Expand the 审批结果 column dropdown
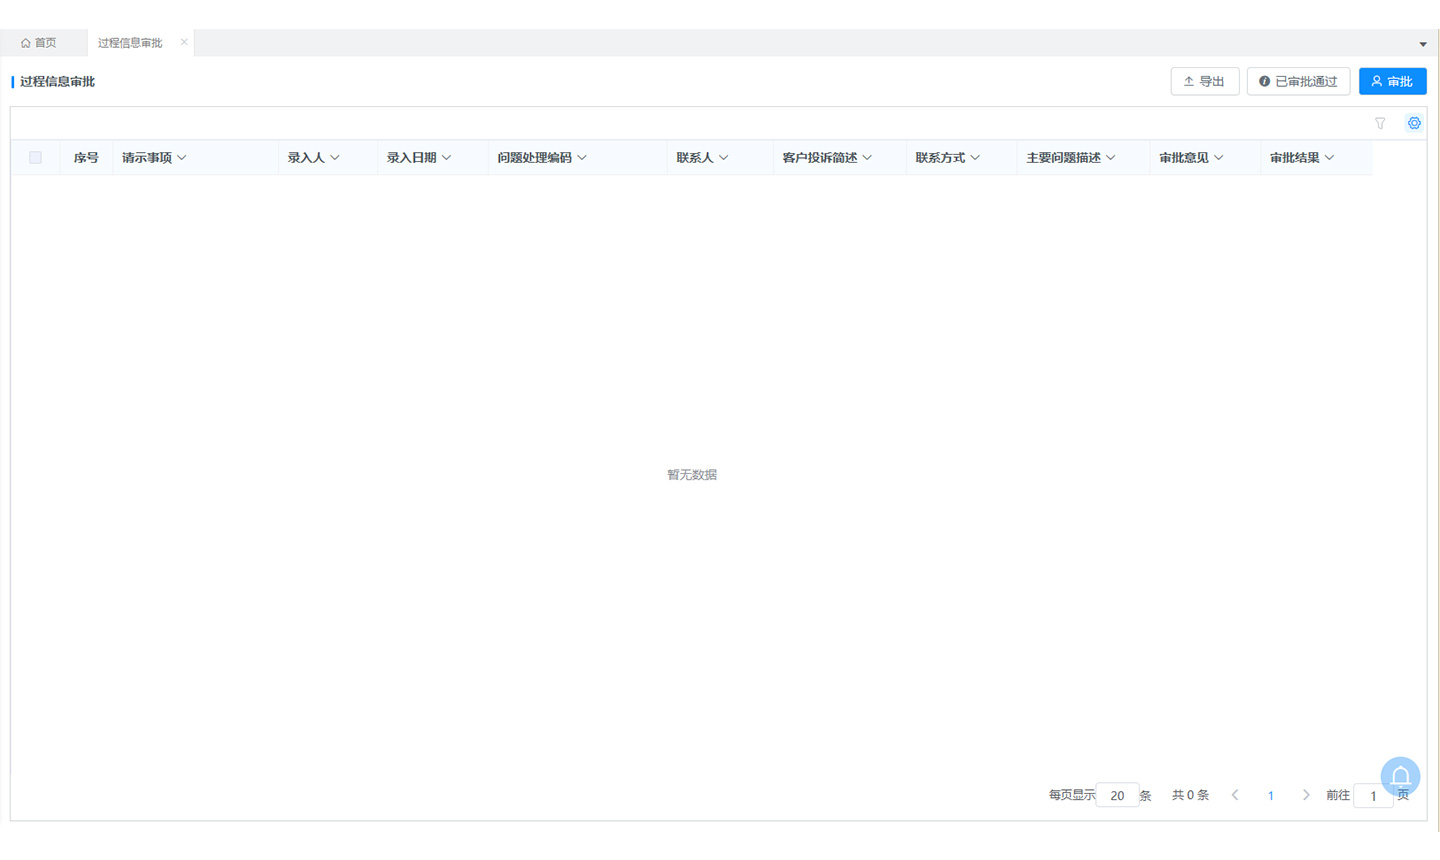This screenshot has width=1440, height=860. (x=1330, y=158)
